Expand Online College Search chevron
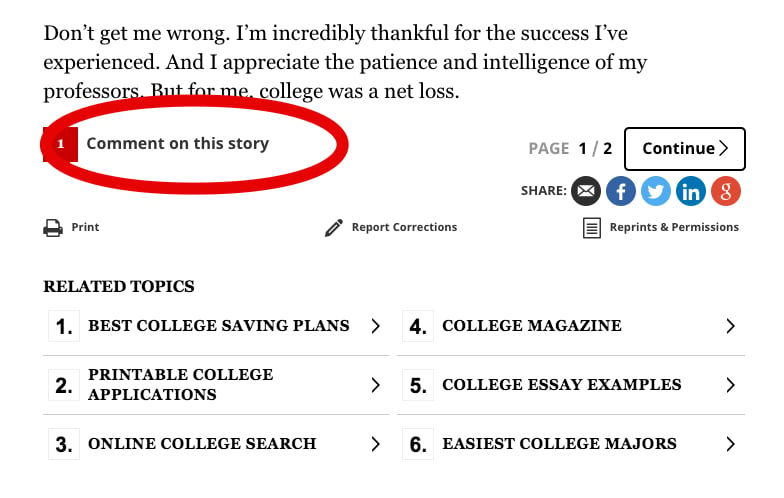The image size is (784, 498). click(376, 444)
